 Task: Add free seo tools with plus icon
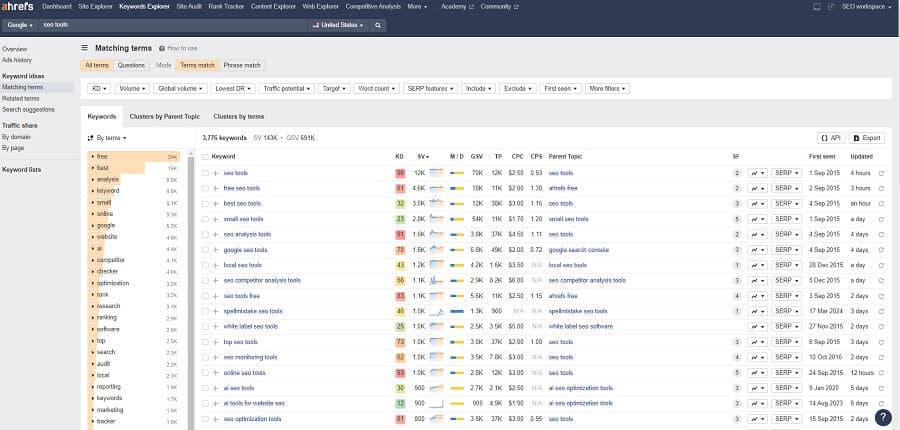215,188
